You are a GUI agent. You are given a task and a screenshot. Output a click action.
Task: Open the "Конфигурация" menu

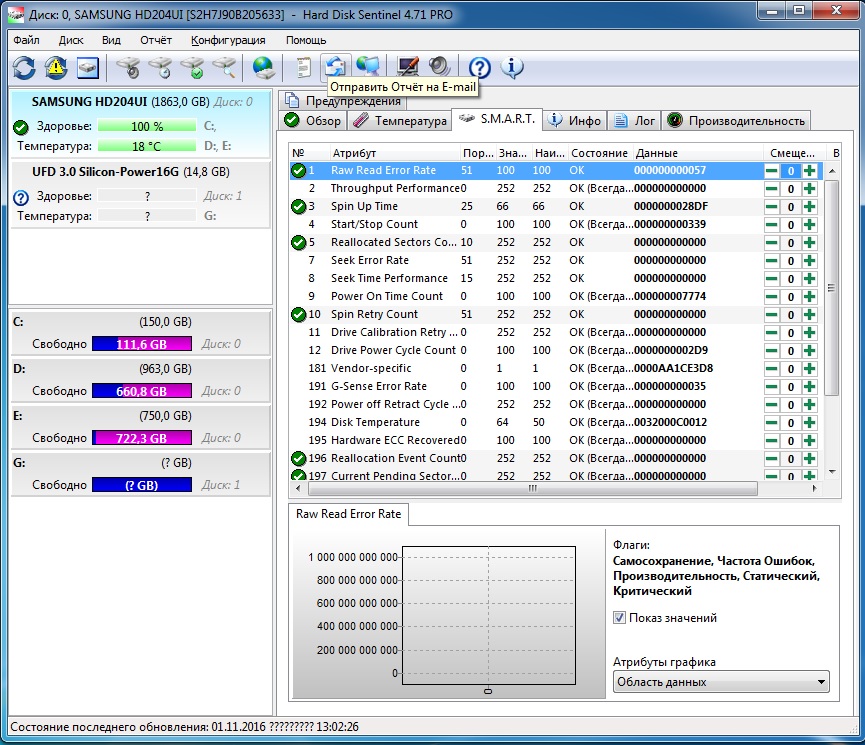(x=228, y=40)
